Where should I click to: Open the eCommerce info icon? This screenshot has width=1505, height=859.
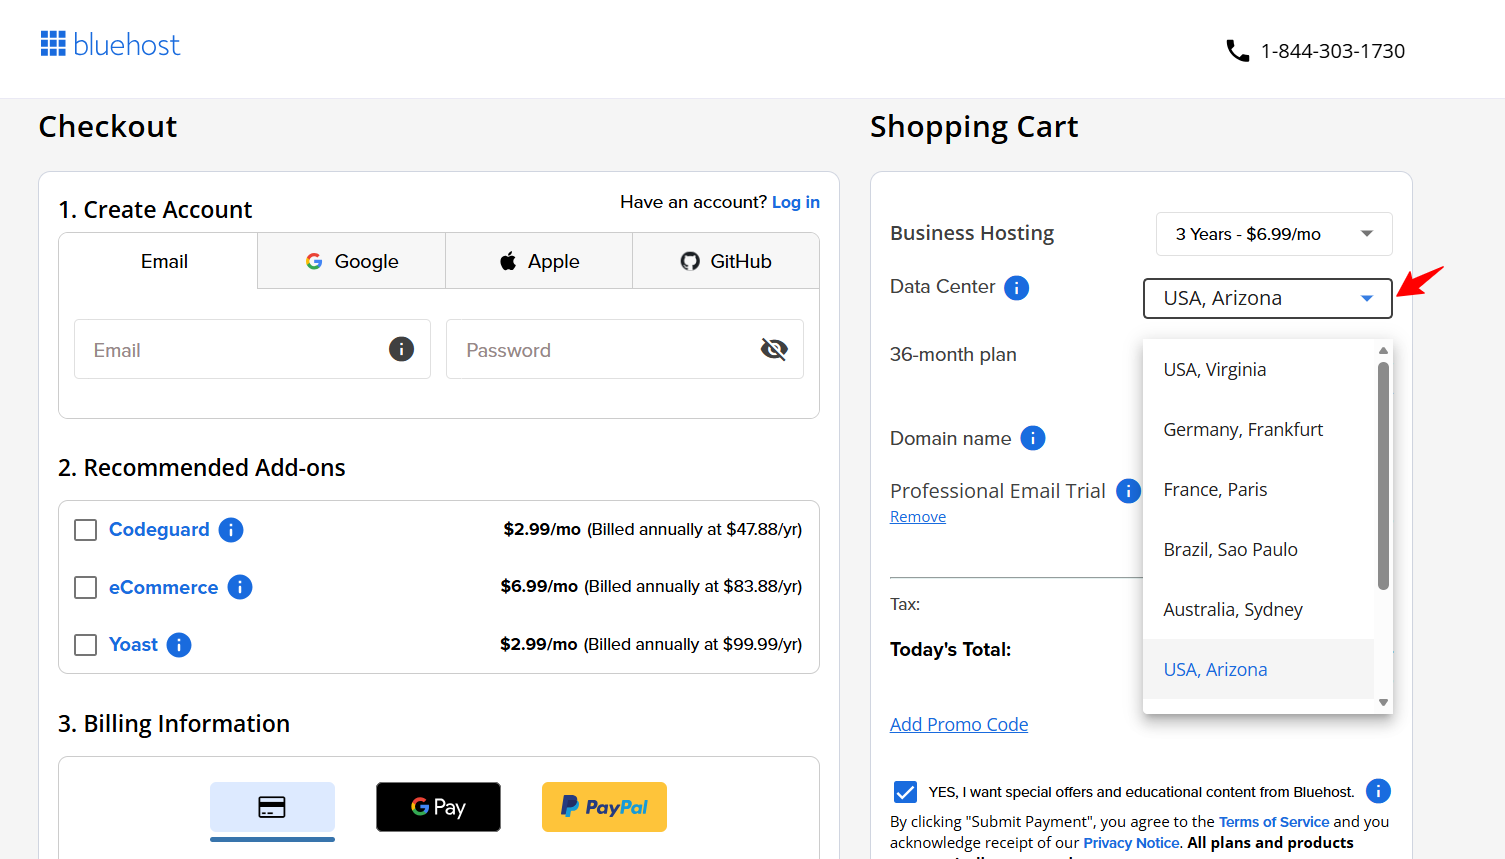click(240, 587)
